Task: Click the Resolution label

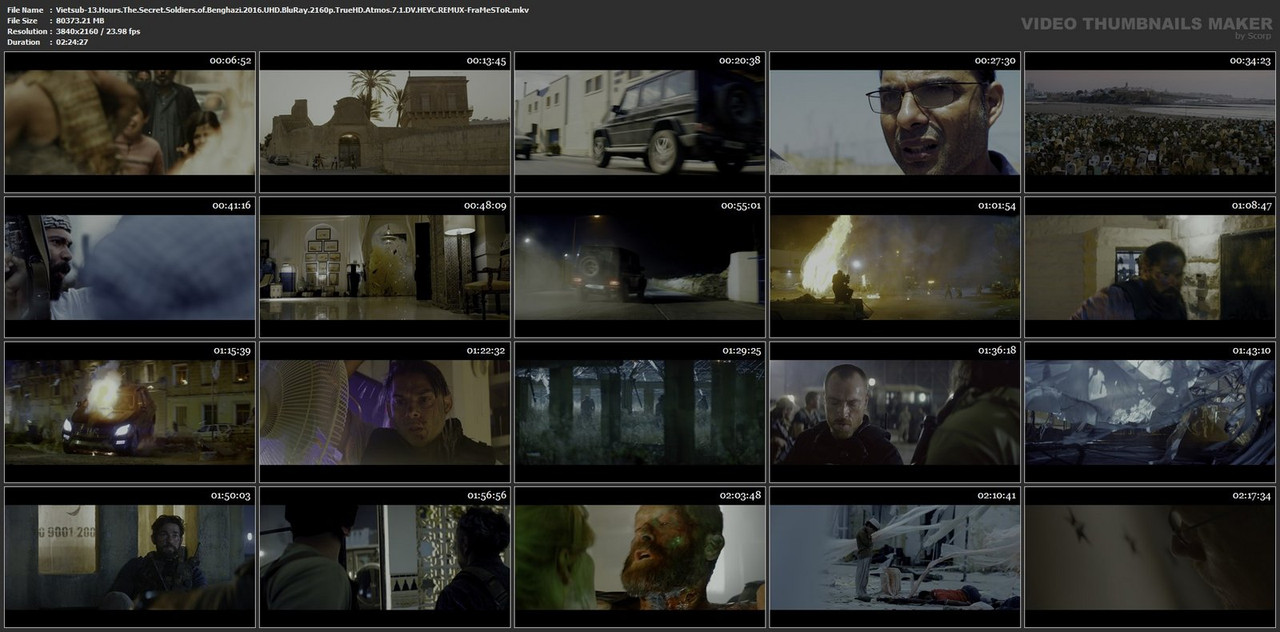Action: 26,32
